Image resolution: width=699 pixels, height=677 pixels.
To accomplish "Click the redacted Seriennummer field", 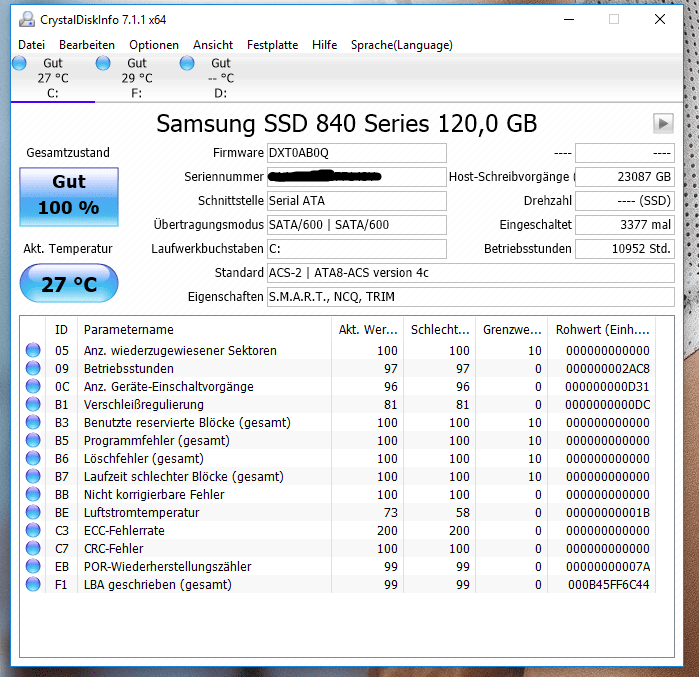I will click(x=357, y=177).
